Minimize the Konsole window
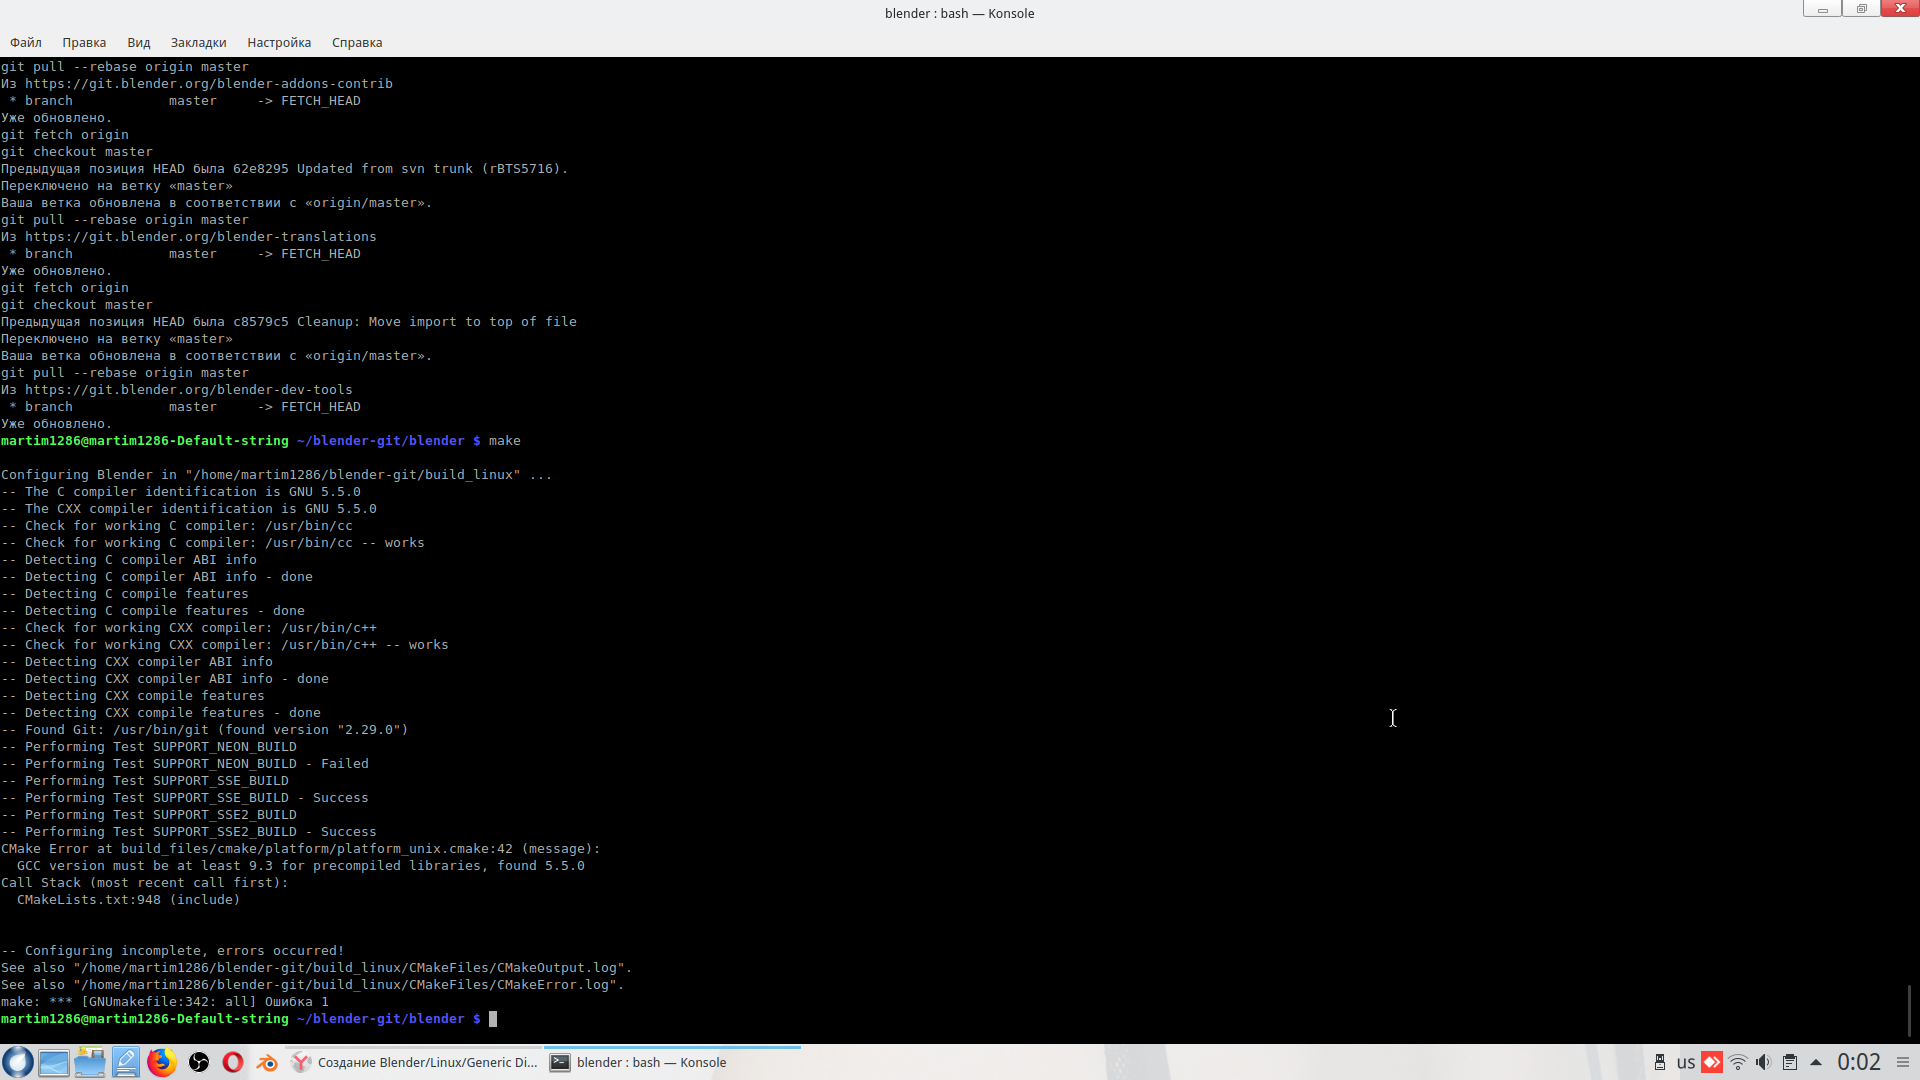Screen dimensions: 1920x1080 click(1822, 9)
